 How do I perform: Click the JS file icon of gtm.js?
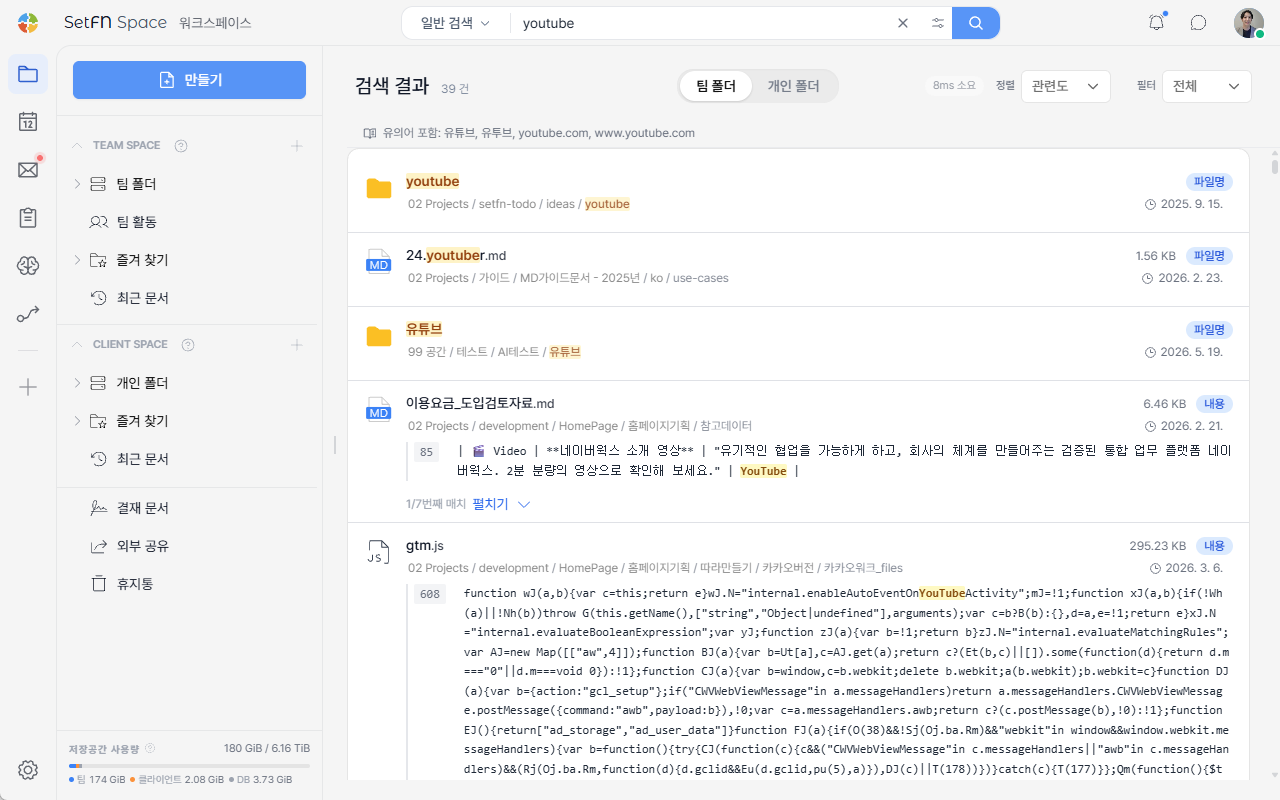point(379,553)
